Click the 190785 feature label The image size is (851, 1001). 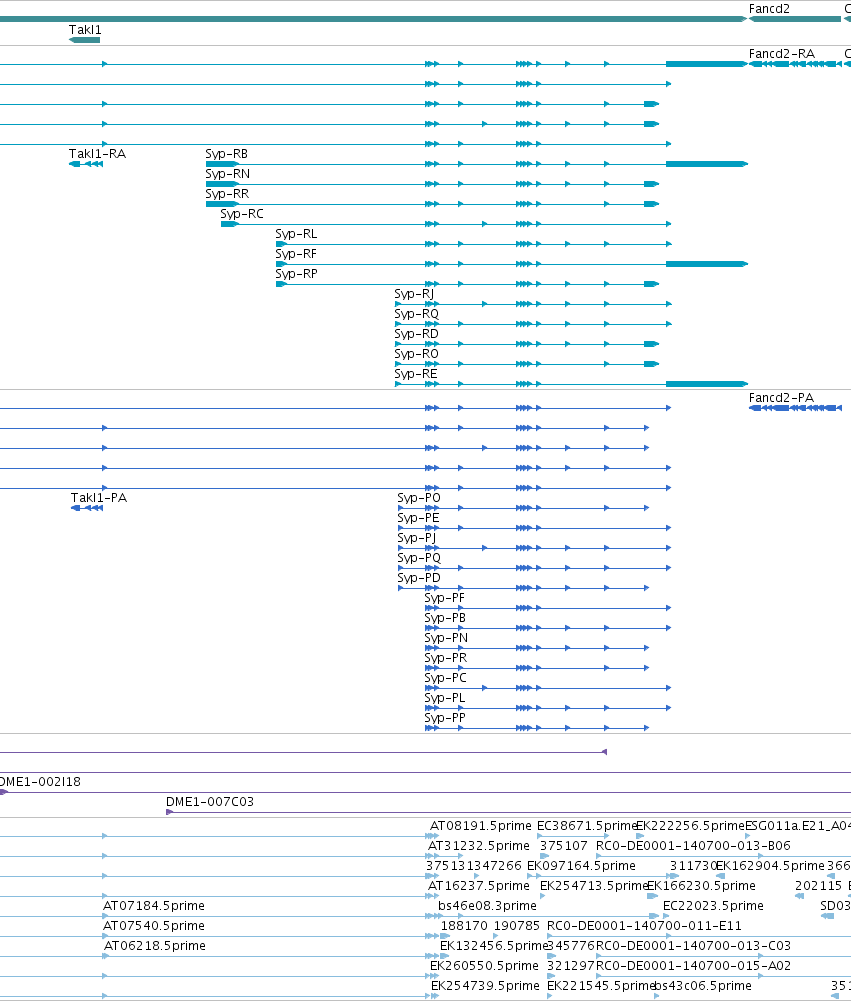(516, 926)
